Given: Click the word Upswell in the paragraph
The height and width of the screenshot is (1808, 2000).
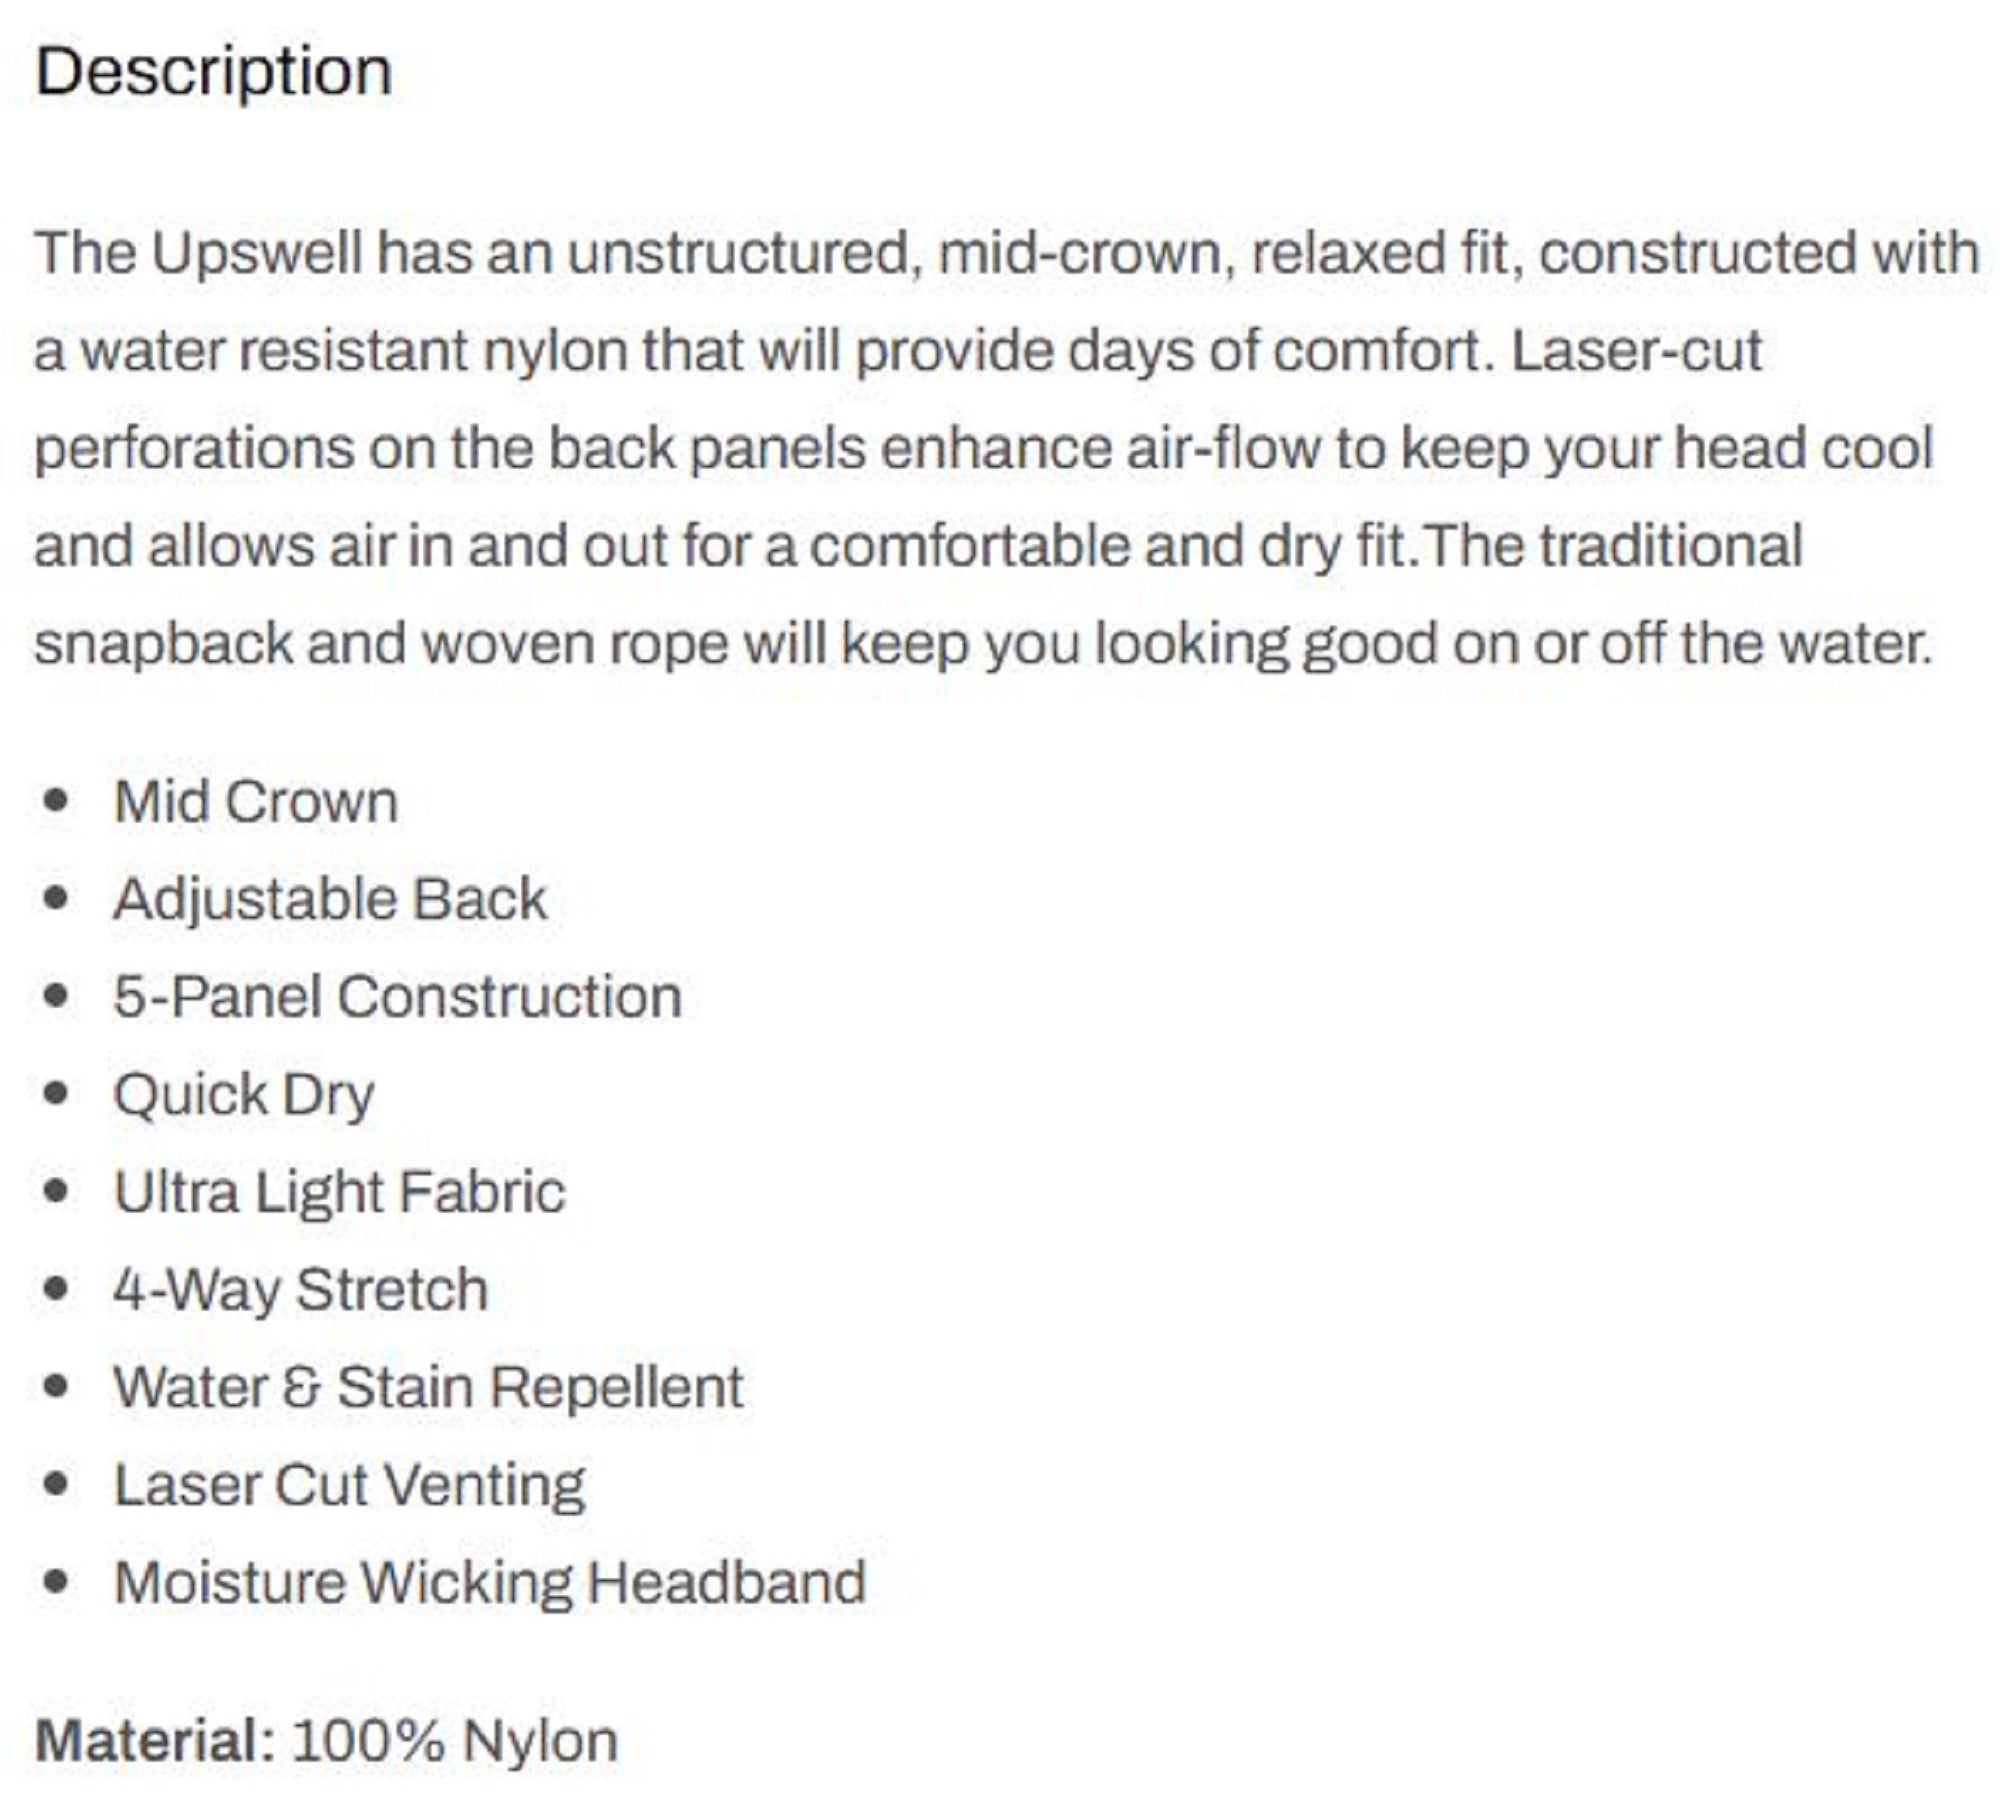Looking at the screenshot, I should [256, 253].
